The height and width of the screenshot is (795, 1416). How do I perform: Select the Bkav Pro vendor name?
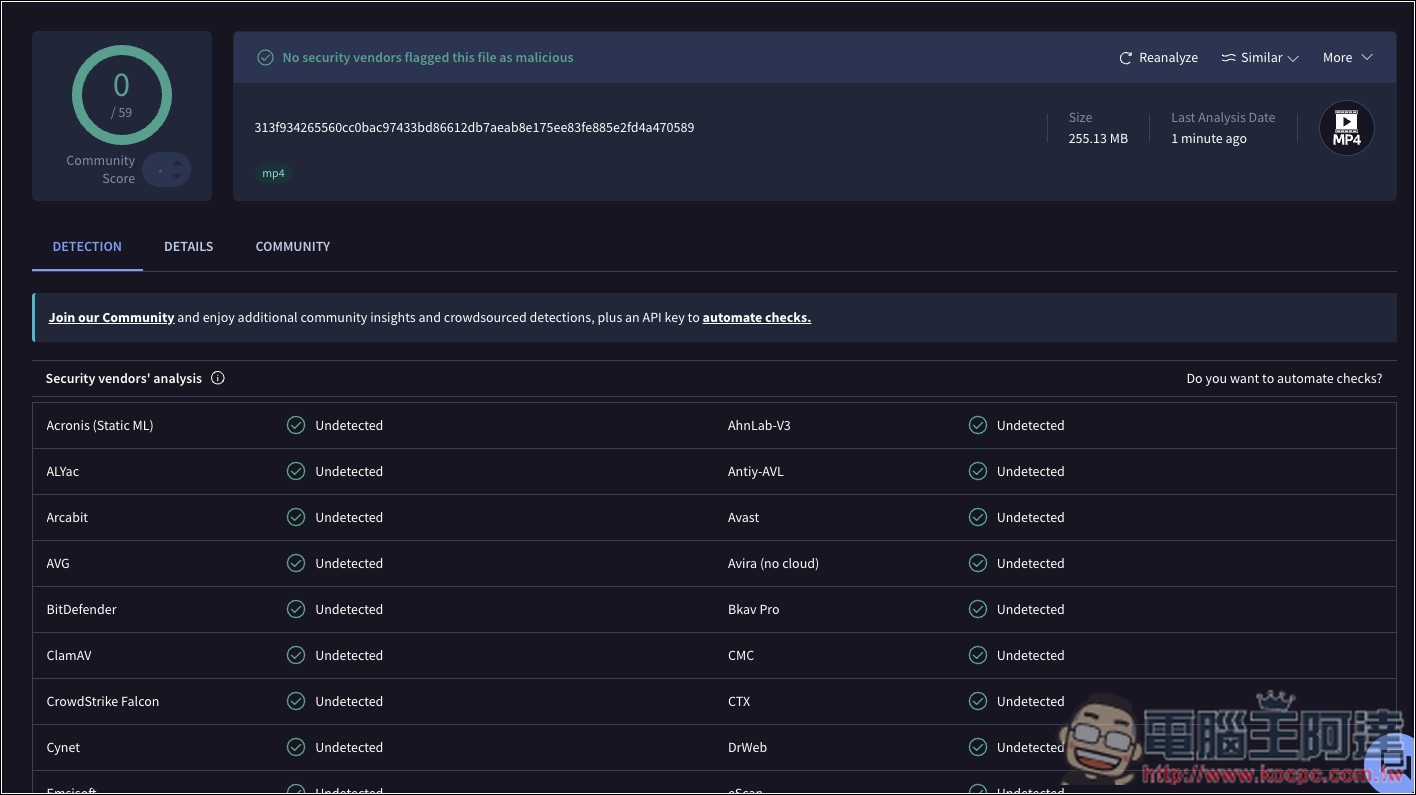(754, 609)
